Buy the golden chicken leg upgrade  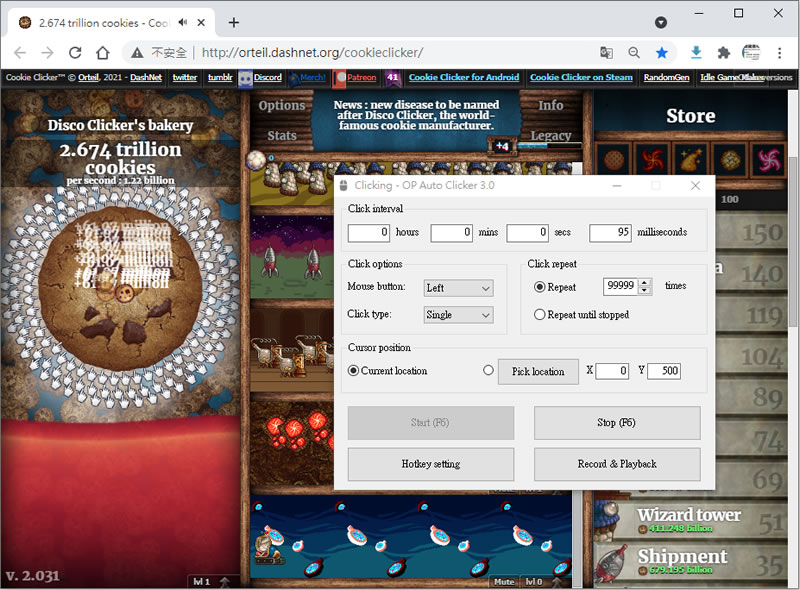click(691, 160)
